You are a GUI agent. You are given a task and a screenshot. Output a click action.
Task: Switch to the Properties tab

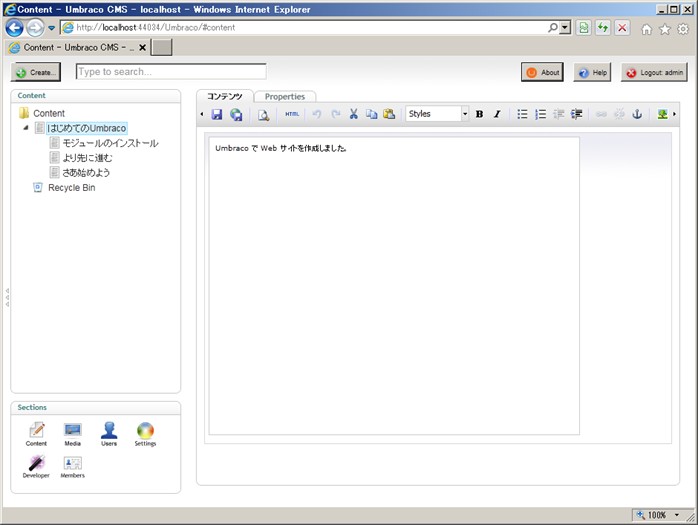(285, 97)
